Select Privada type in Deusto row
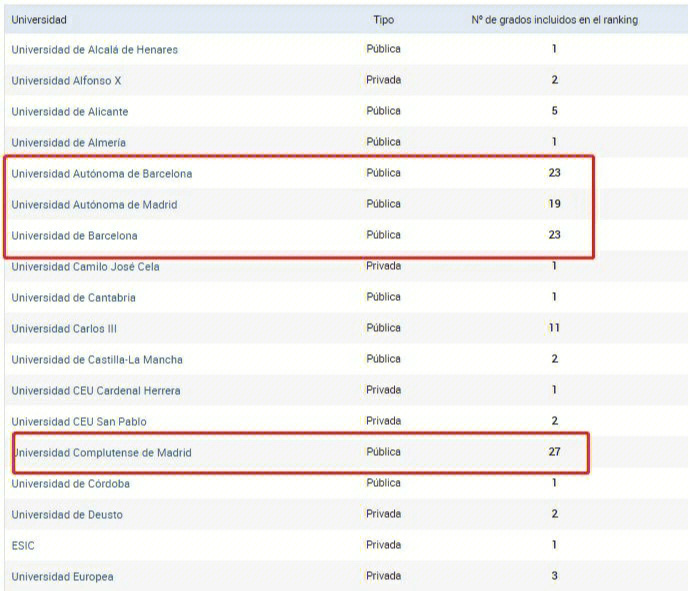688x591 pixels. coord(383,514)
